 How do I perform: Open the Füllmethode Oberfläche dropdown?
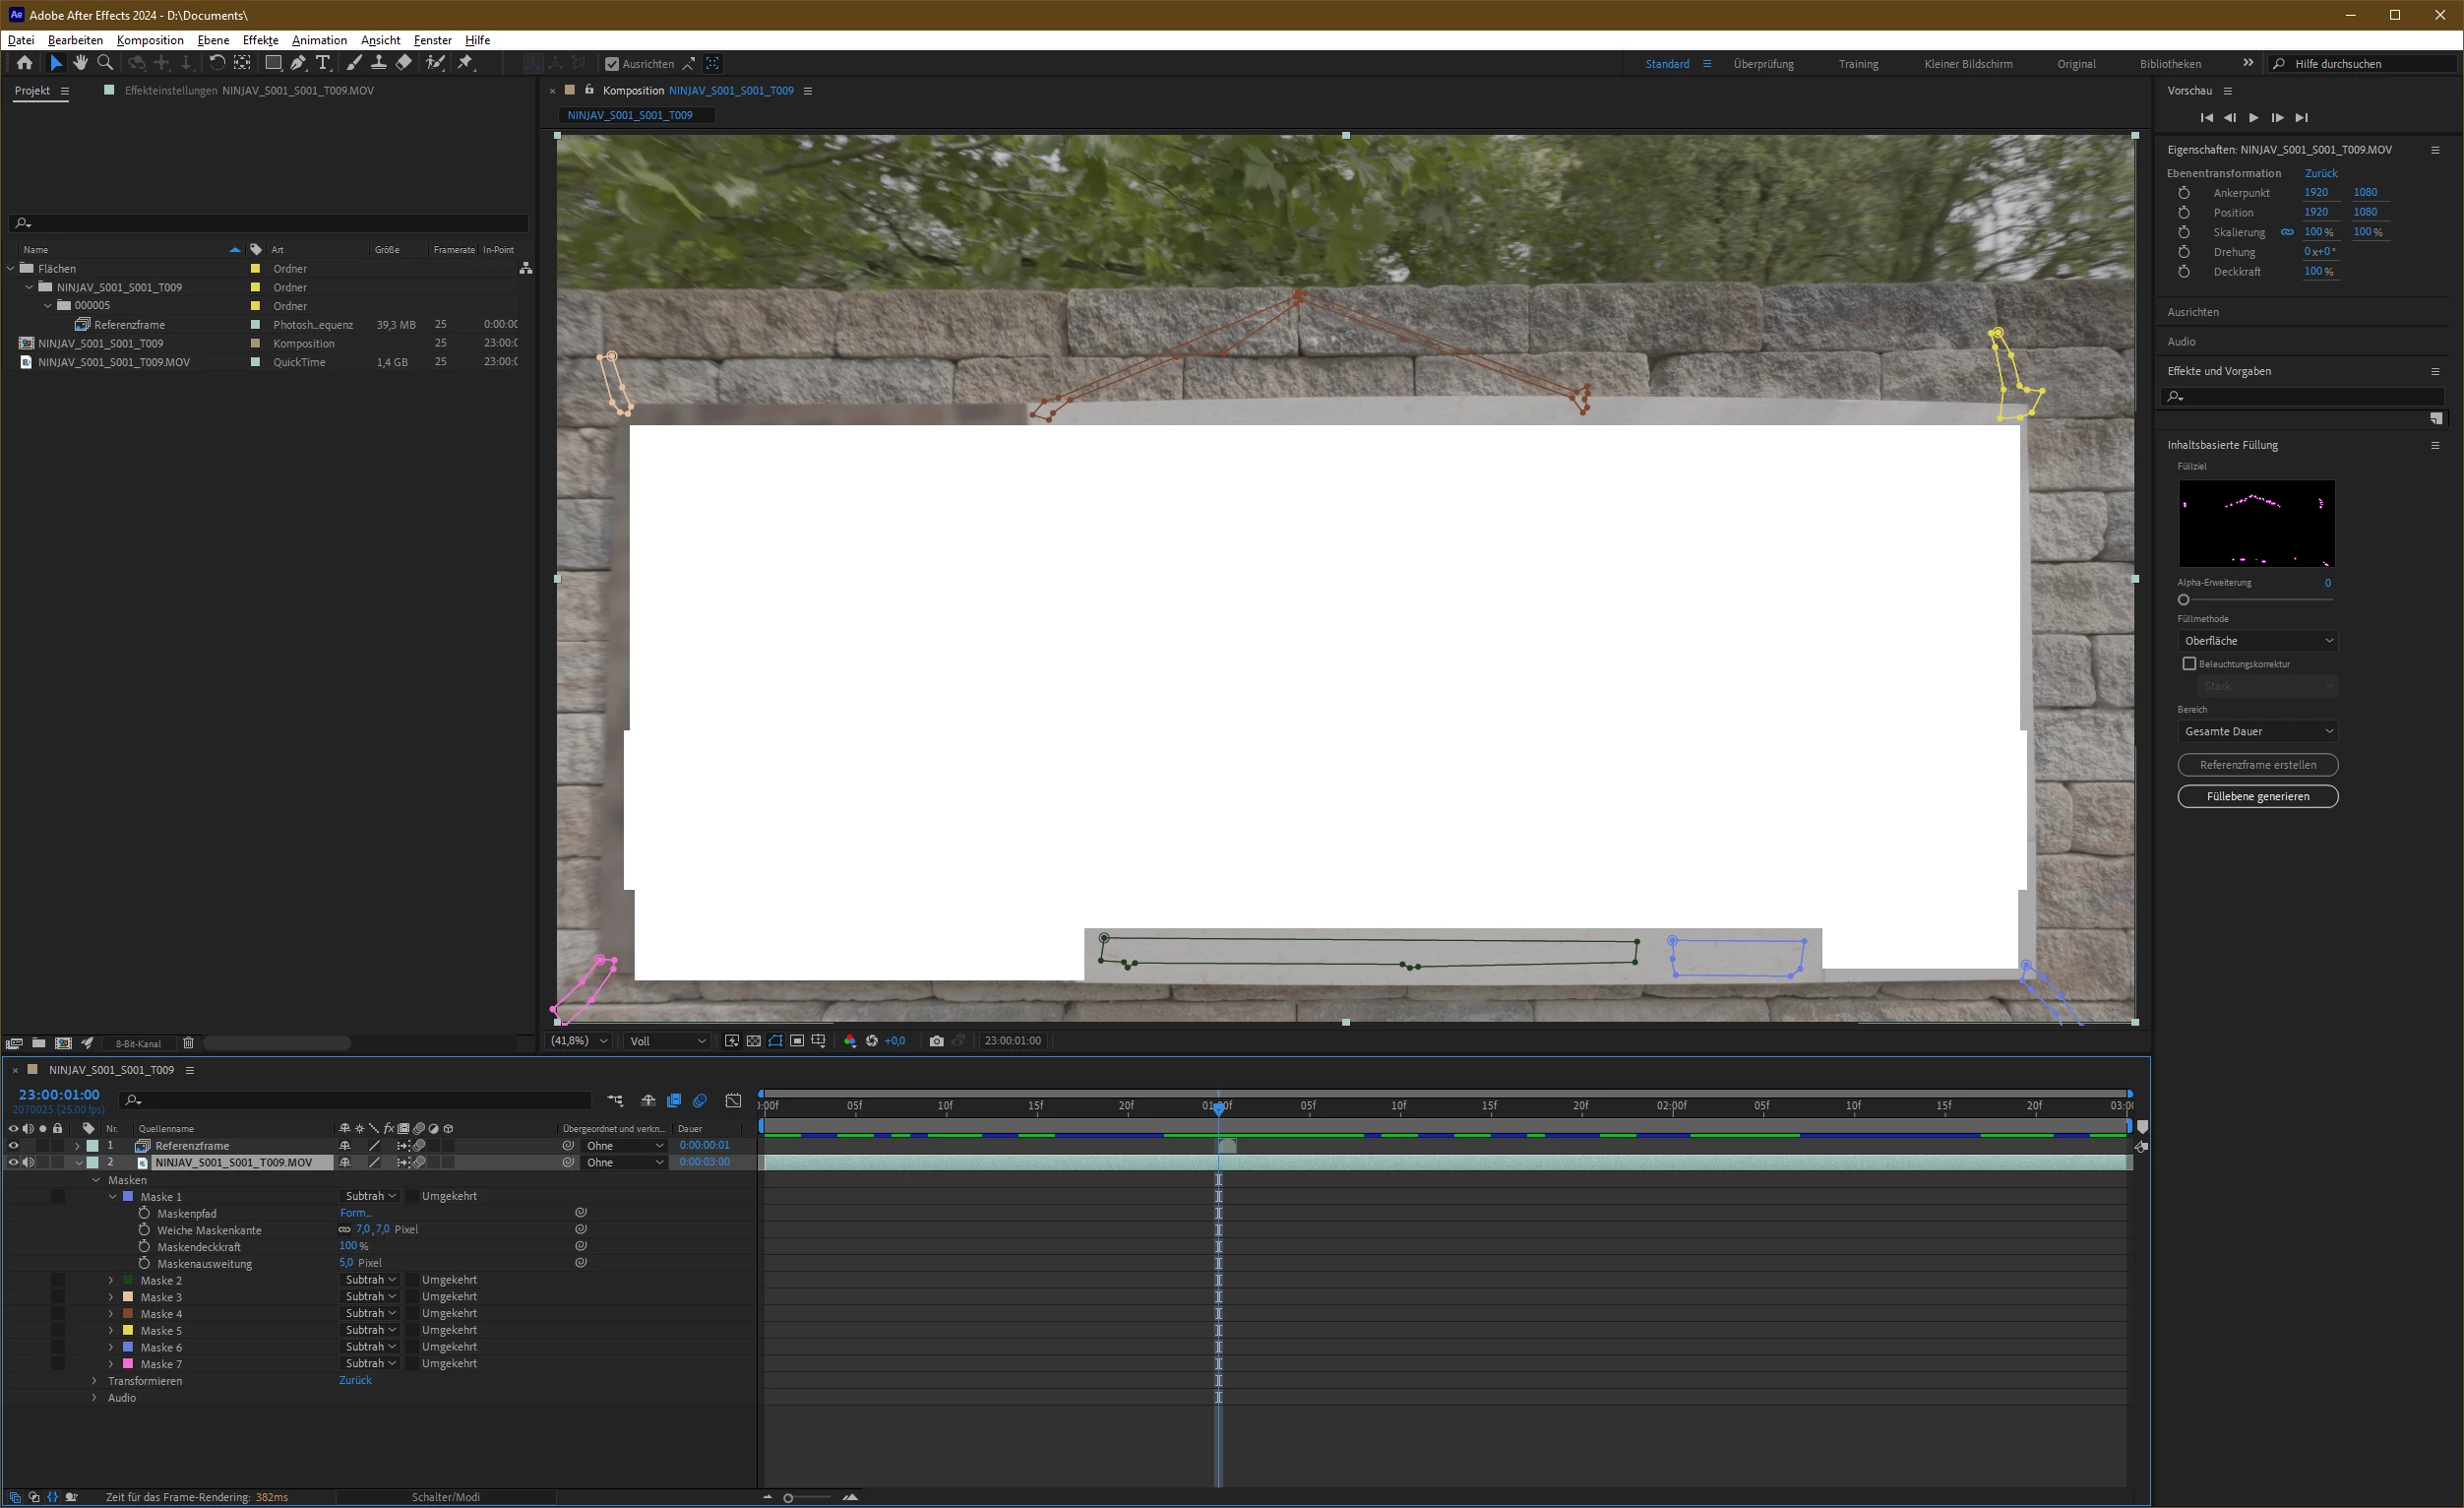pyautogui.click(x=2257, y=641)
